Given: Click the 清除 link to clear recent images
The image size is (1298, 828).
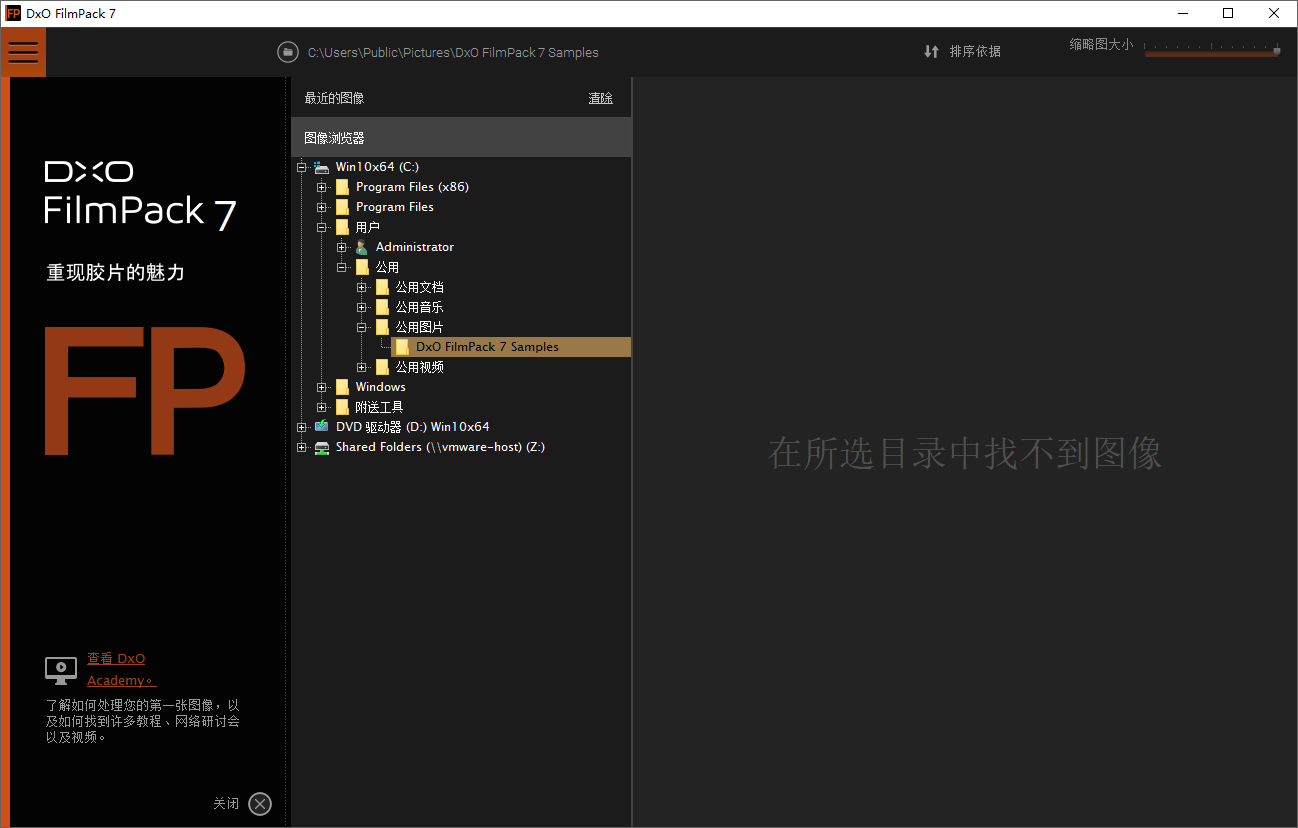Looking at the screenshot, I should click(x=601, y=98).
